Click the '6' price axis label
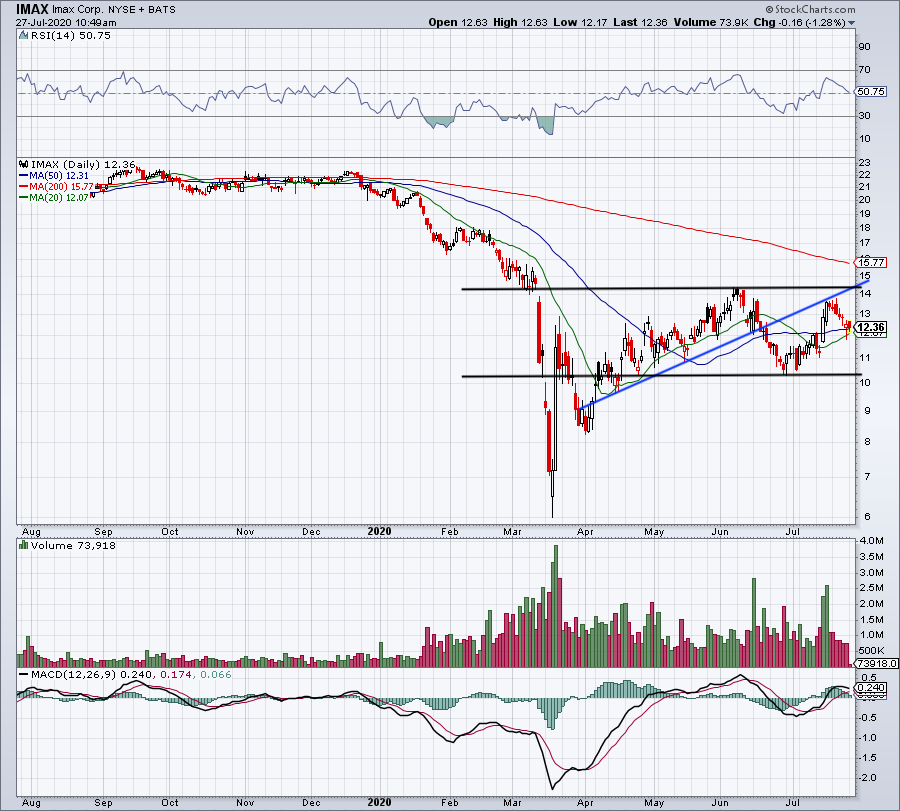 click(867, 517)
